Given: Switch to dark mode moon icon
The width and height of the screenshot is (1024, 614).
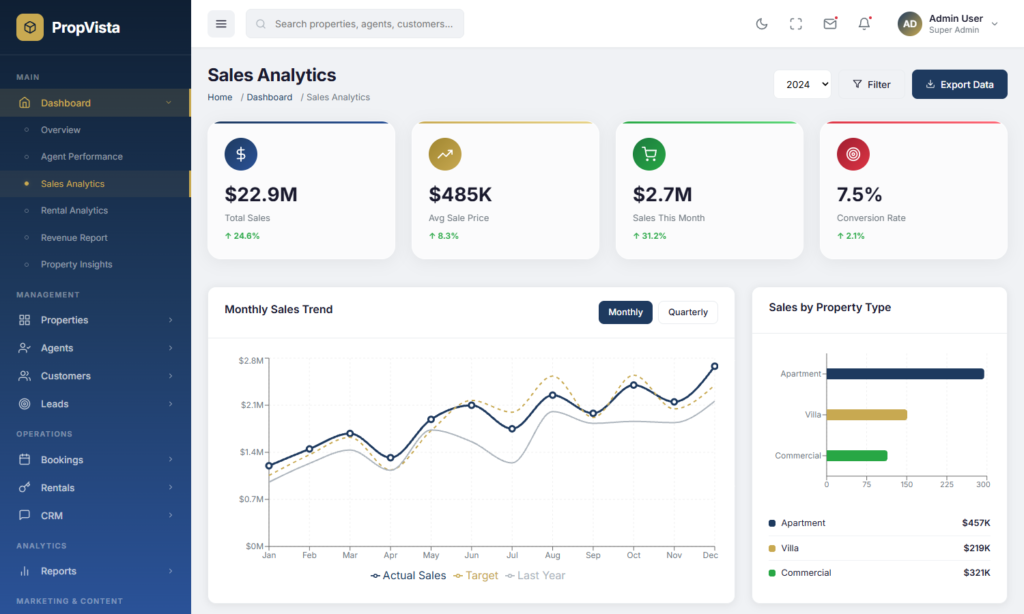Looking at the screenshot, I should (761, 24).
